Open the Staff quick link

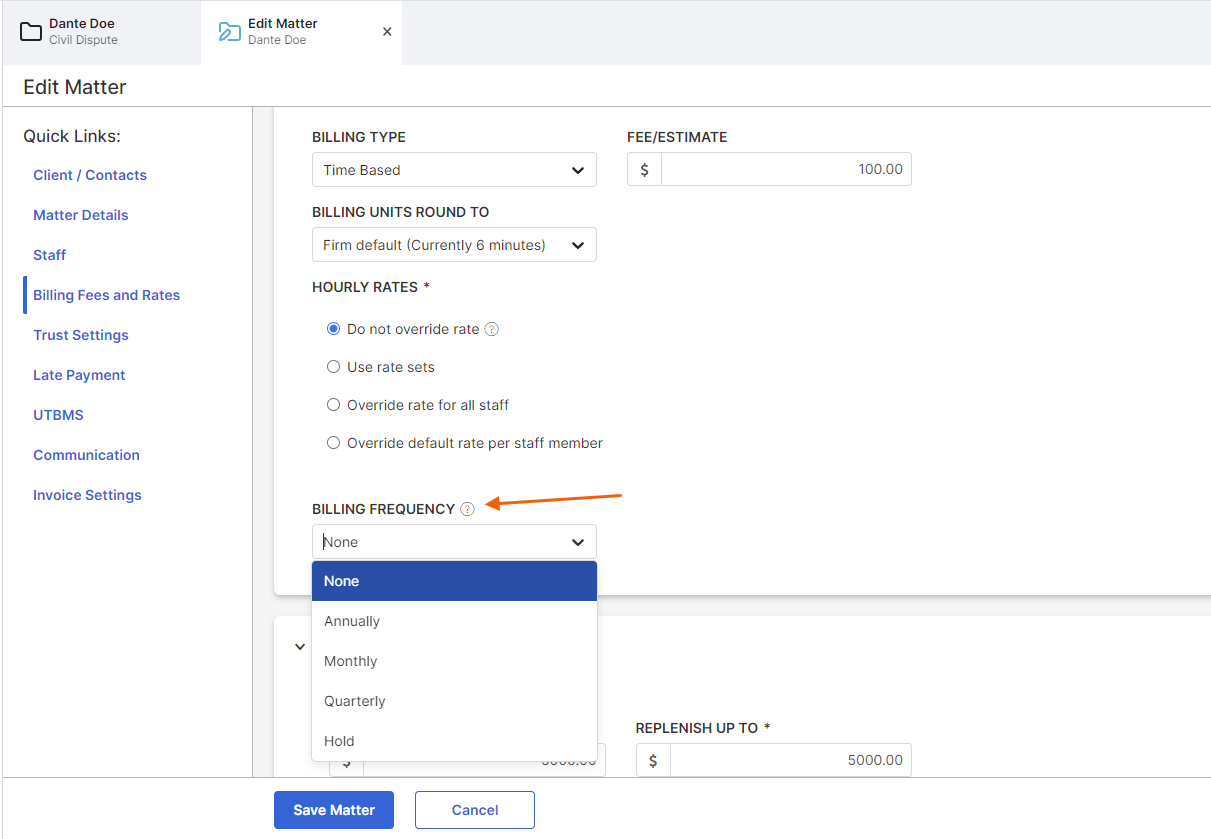[x=50, y=255]
